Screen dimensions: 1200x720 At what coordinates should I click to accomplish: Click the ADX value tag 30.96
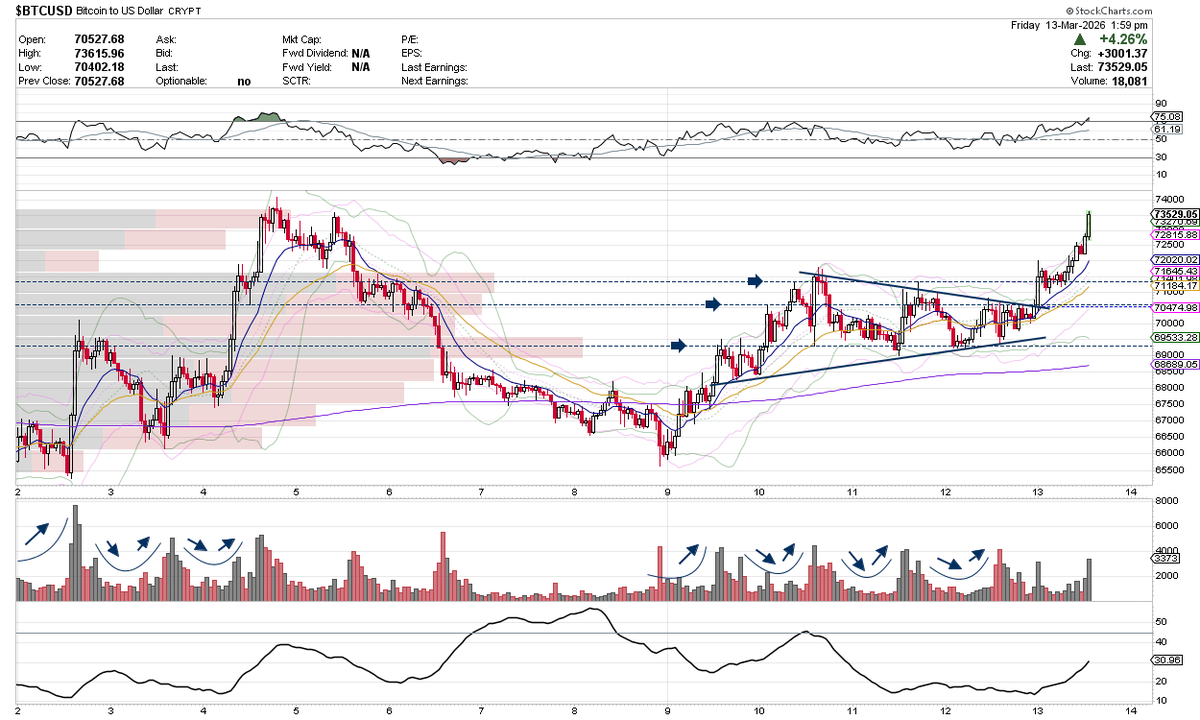click(1167, 661)
